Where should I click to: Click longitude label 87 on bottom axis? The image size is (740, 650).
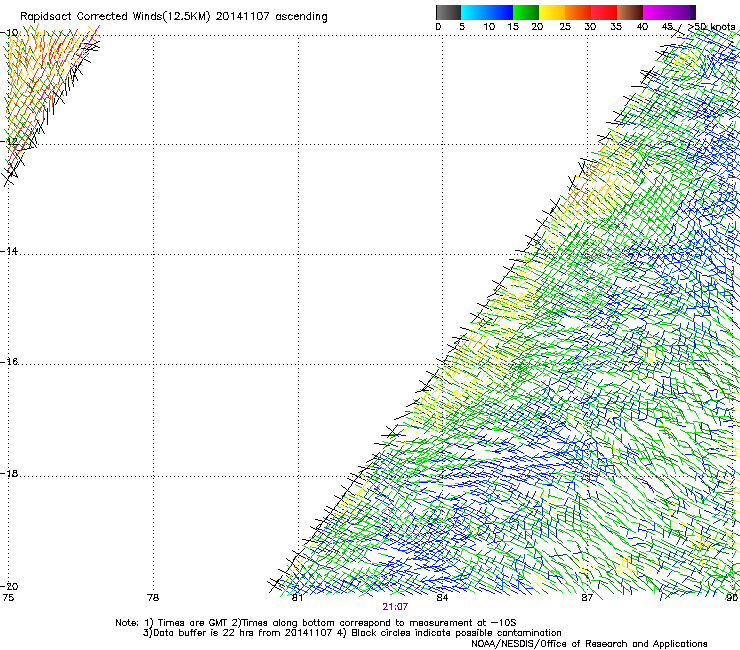pos(587,598)
